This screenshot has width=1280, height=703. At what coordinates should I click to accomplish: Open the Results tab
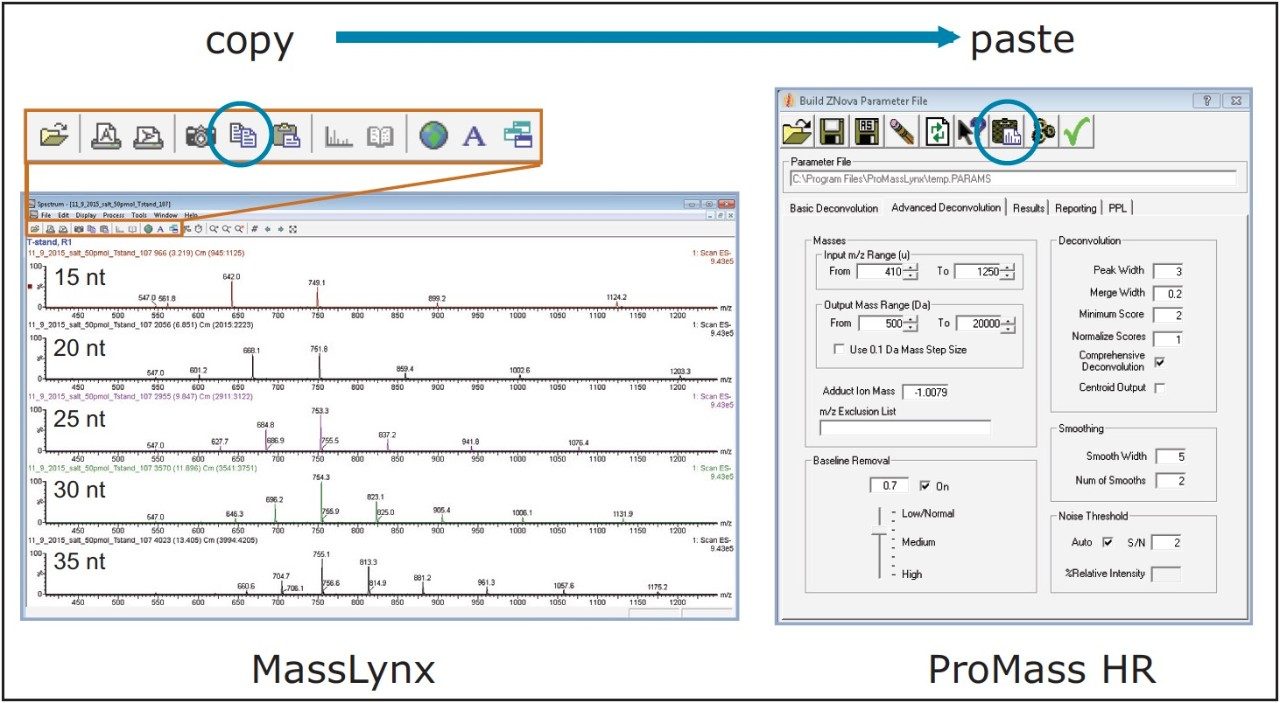point(1028,208)
